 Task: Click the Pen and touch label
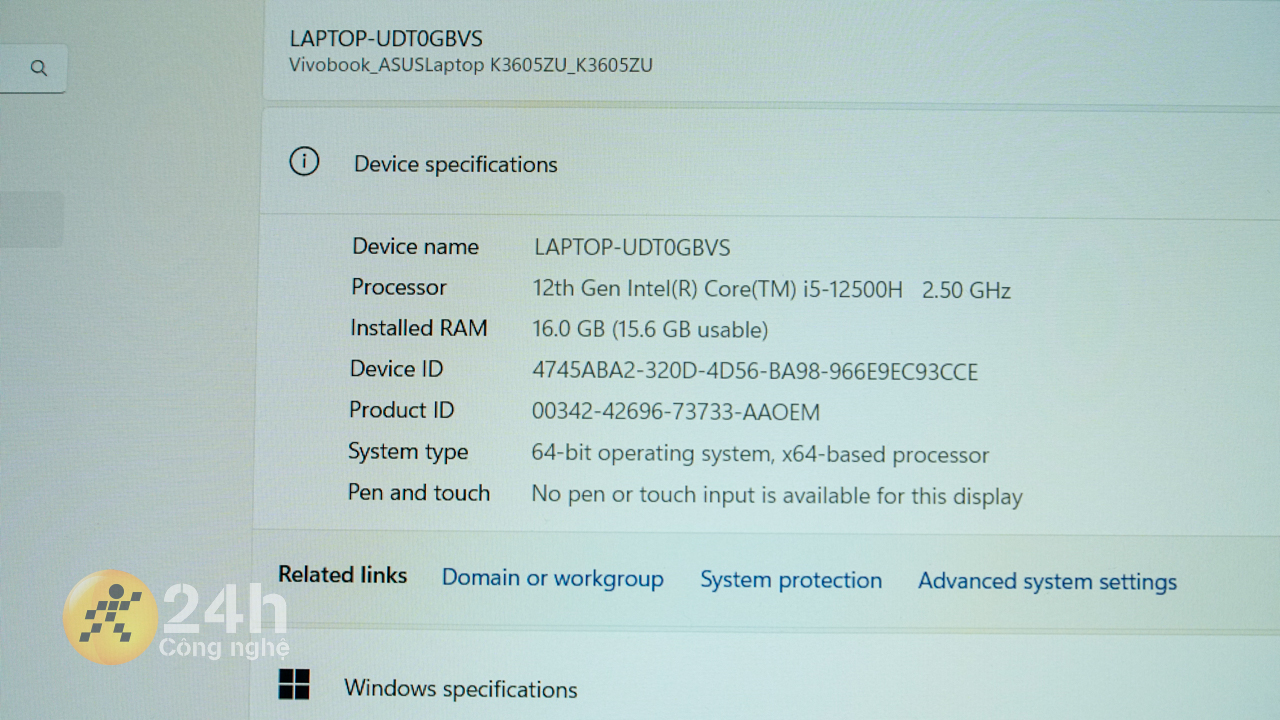tap(419, 493)
